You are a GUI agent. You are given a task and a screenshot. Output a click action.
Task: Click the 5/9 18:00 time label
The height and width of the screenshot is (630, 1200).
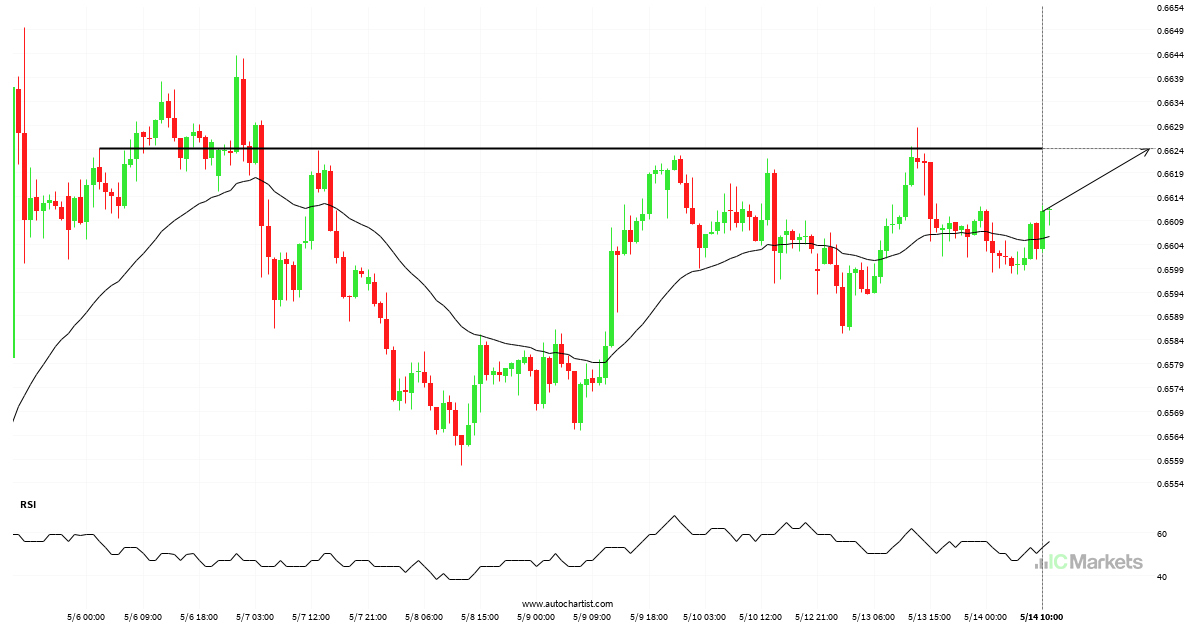pos(651,617)
